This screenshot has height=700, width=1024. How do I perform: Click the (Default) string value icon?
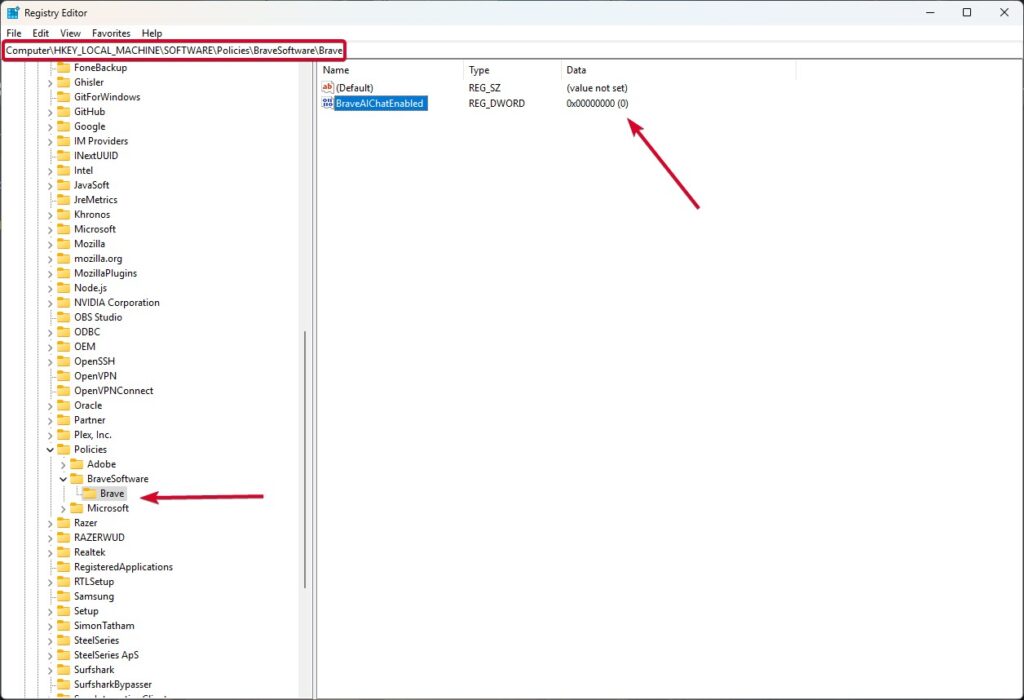327,88
